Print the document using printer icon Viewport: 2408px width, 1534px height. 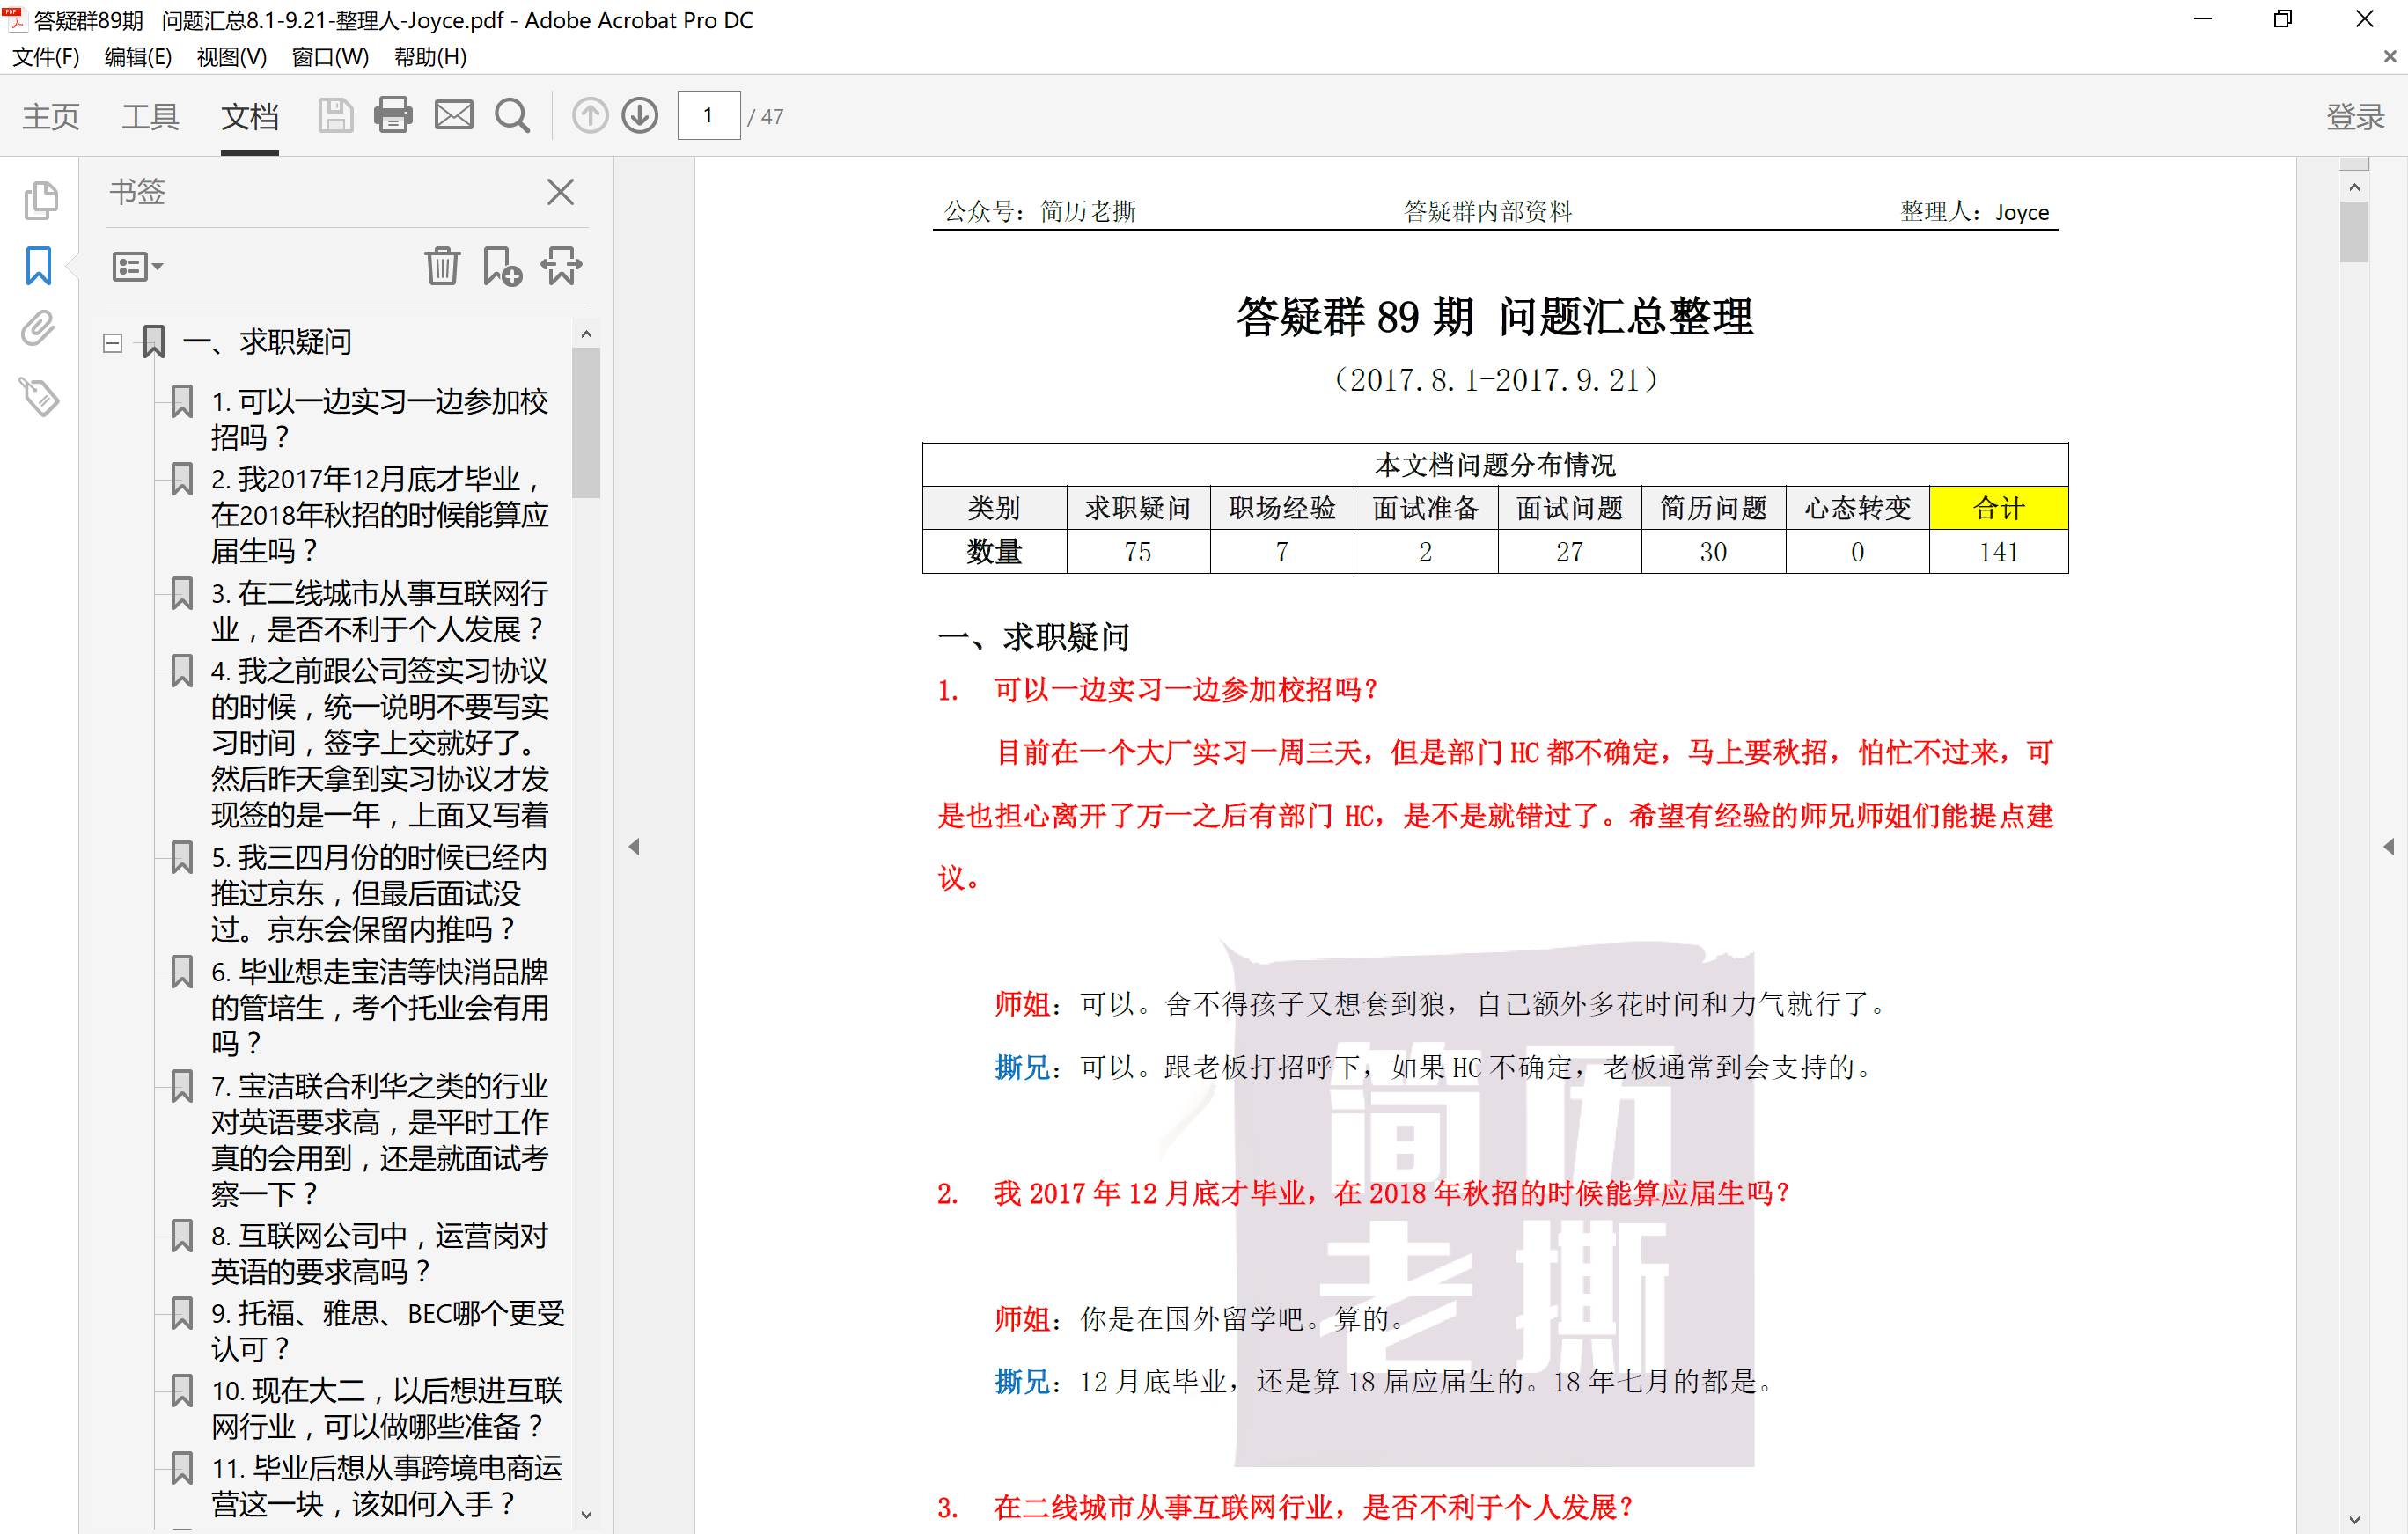393,116
